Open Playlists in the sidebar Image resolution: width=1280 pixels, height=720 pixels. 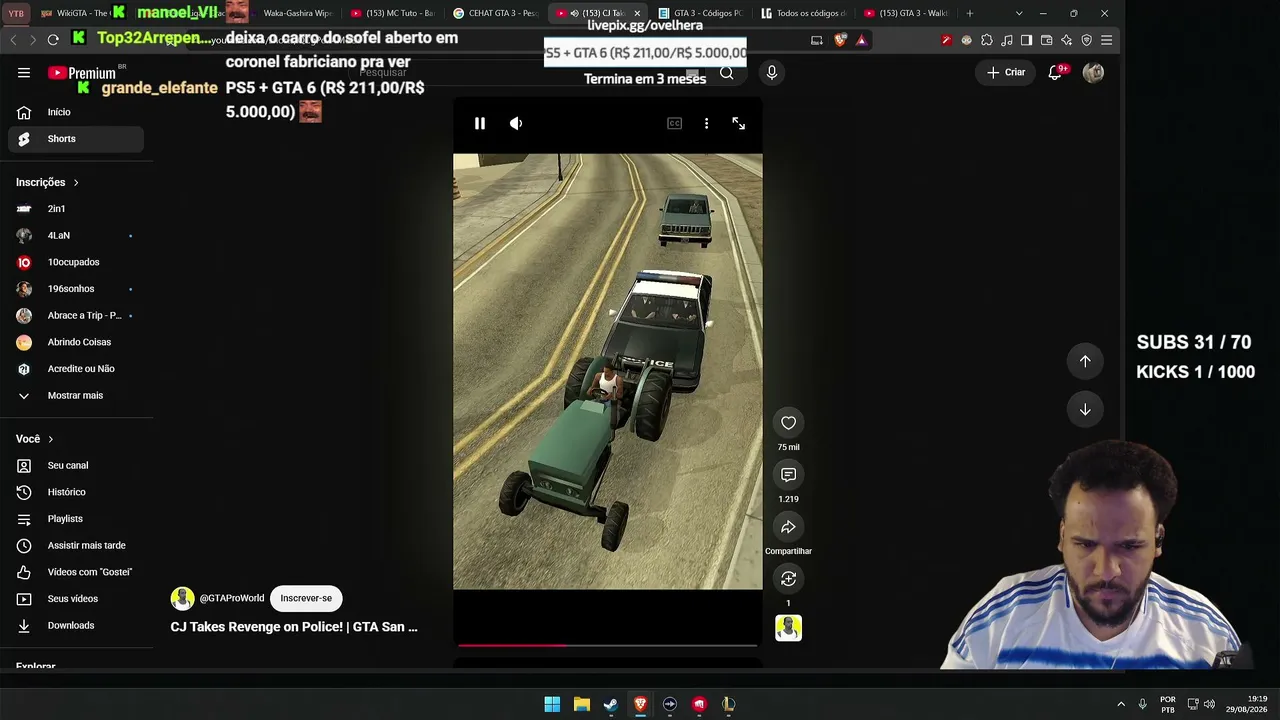[76, 519]
